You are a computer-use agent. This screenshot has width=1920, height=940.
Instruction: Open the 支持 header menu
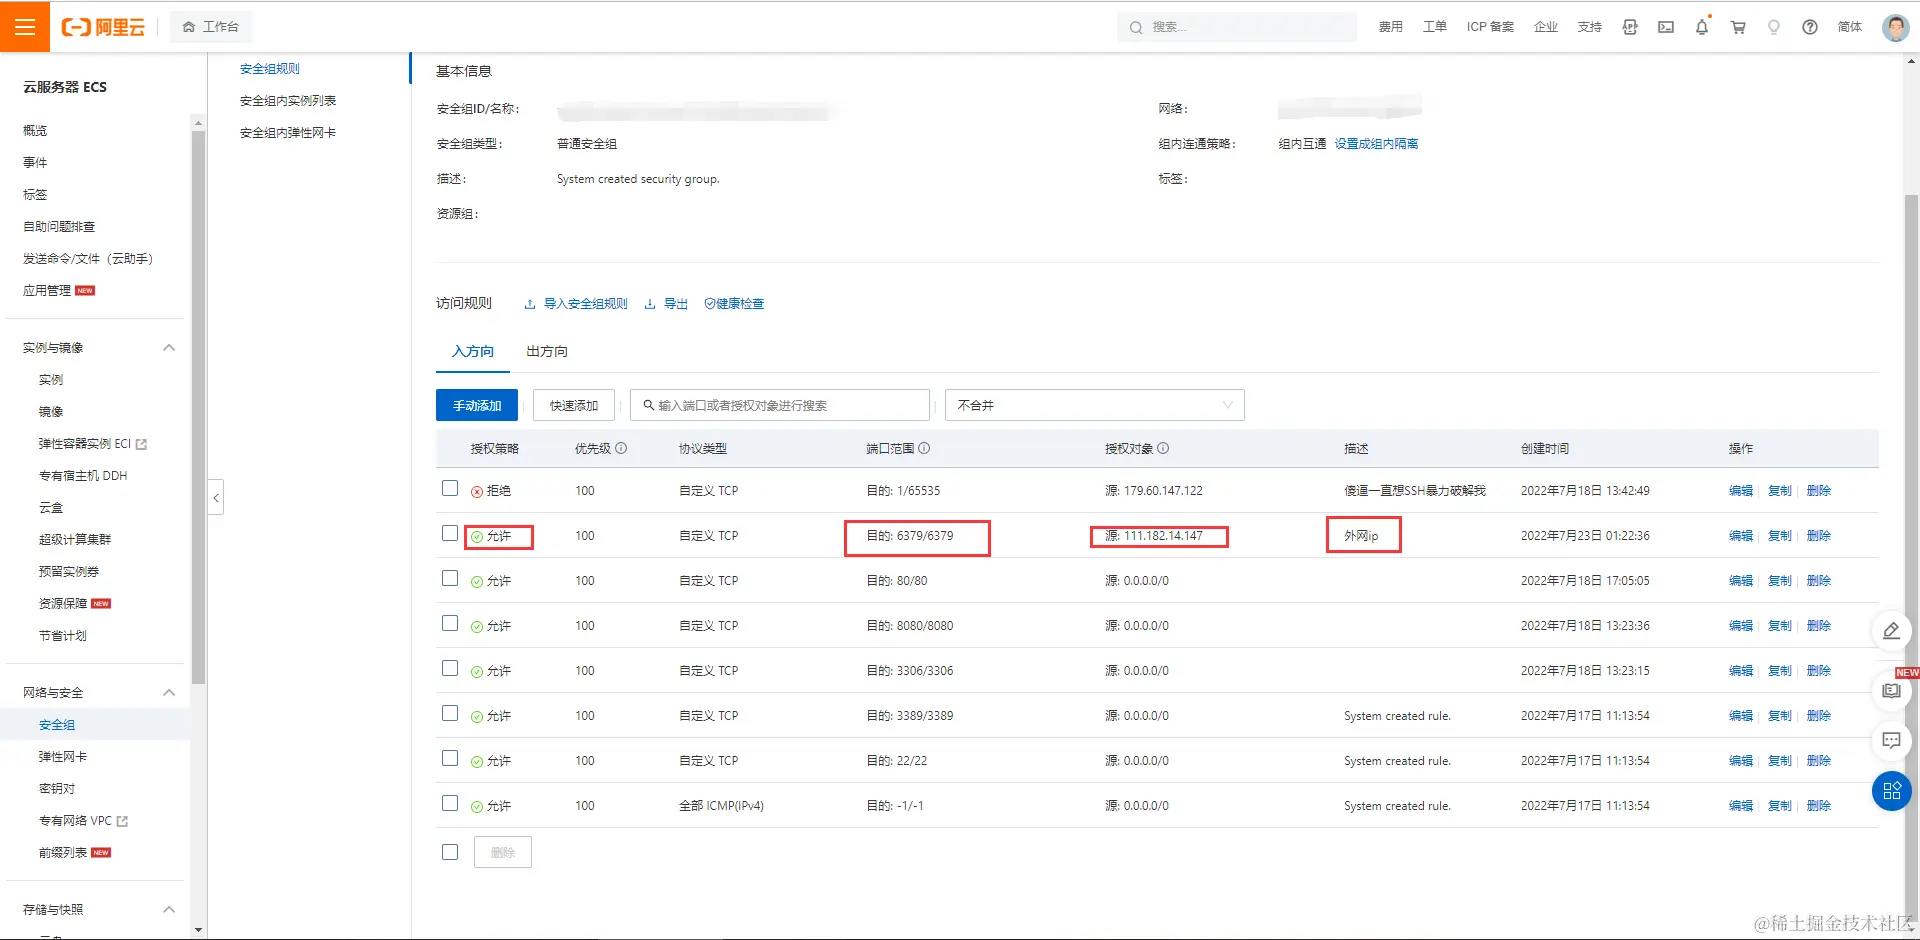tap(1590, 27)
